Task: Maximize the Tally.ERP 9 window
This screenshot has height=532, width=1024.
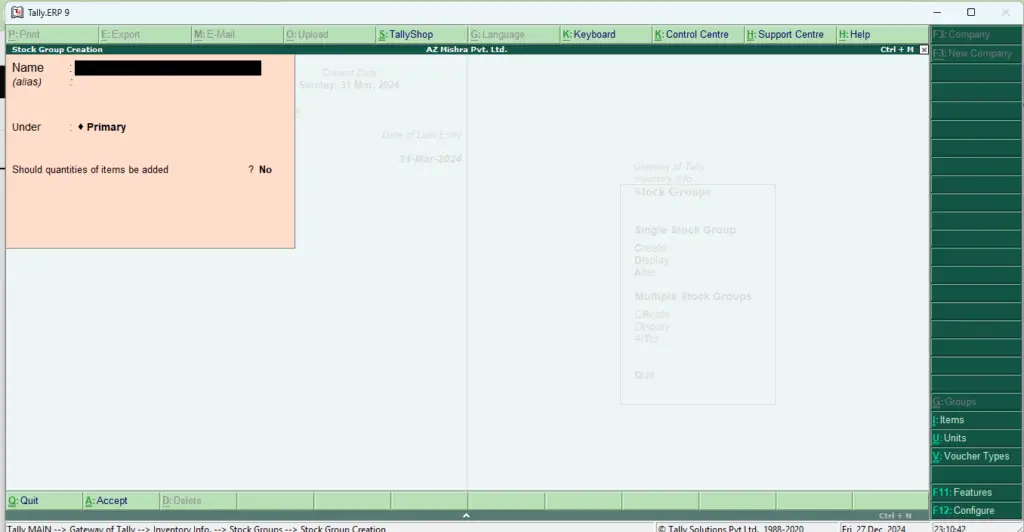Action: click(x=971, y=12)
